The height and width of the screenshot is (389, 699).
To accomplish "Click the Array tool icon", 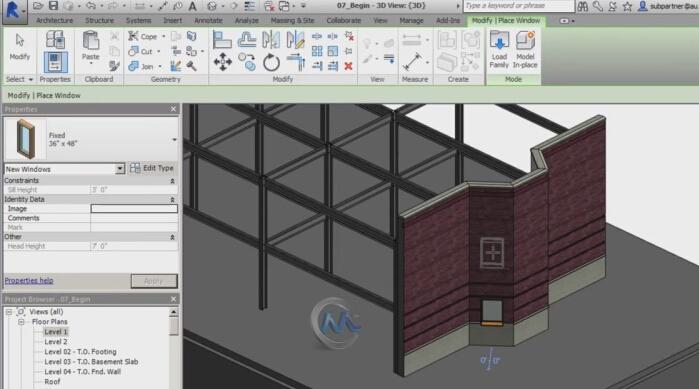I will pos(317,51).
